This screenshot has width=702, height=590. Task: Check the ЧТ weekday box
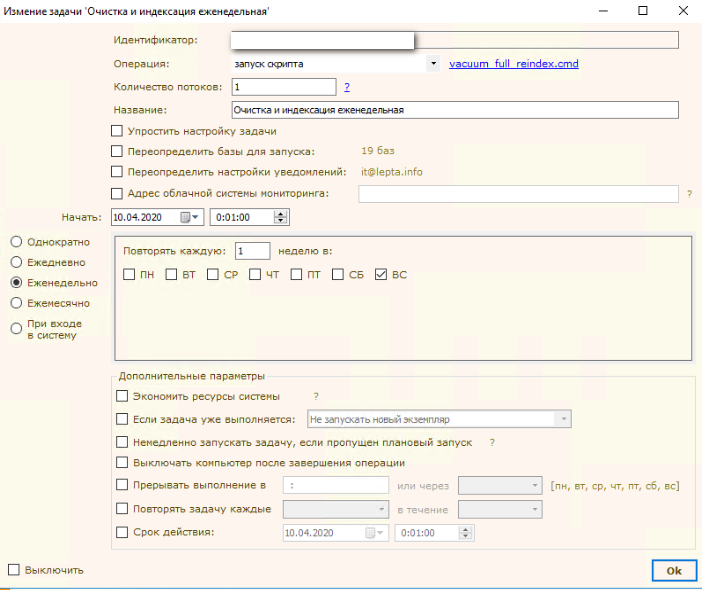click(x=255, y=274)
